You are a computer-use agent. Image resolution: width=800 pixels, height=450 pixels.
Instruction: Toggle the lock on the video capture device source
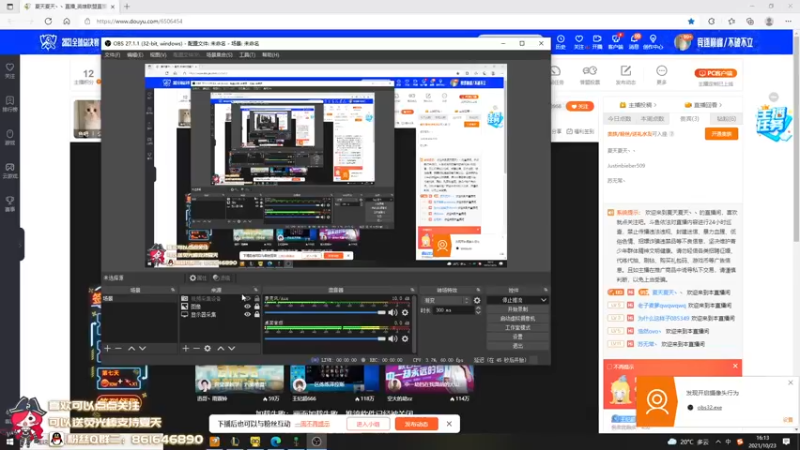coord(257,298)
